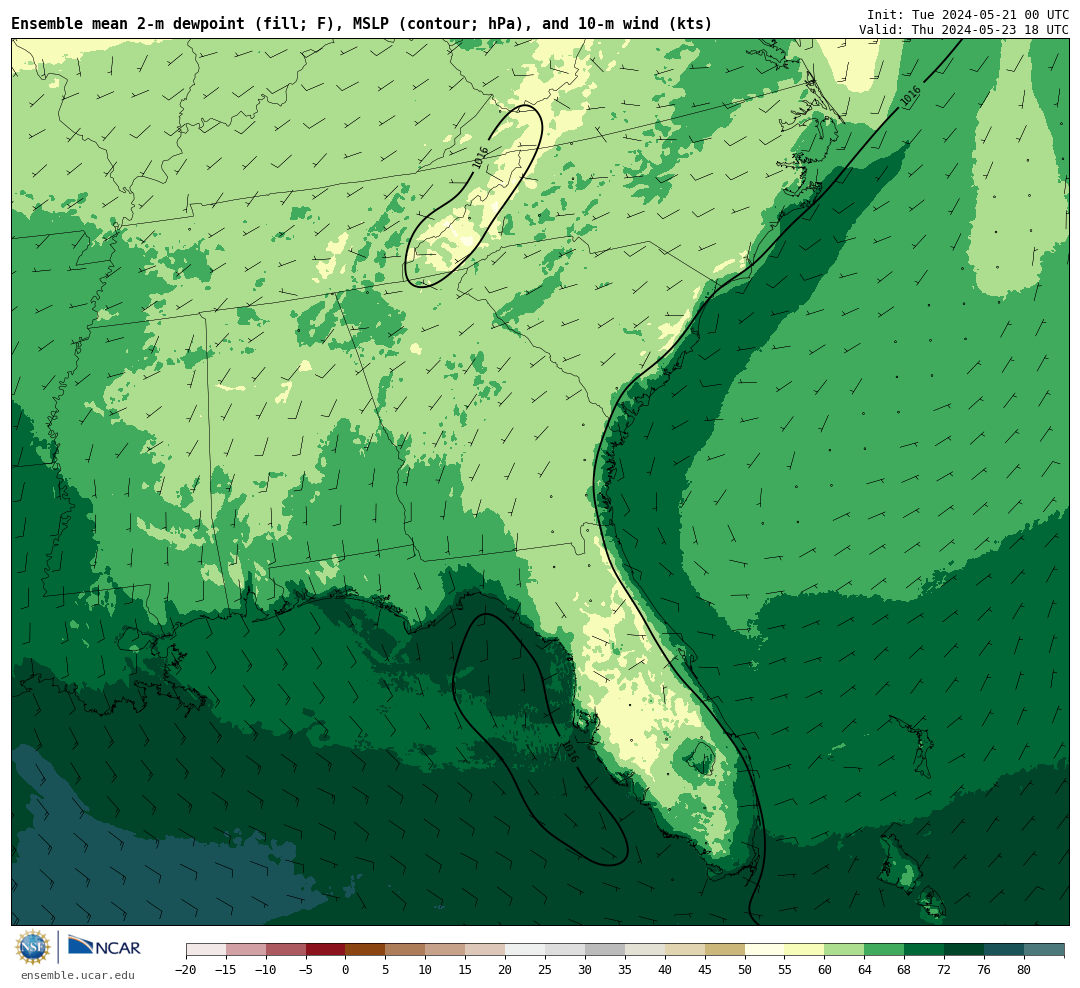Click the '35' colorbar tick label

625,969
